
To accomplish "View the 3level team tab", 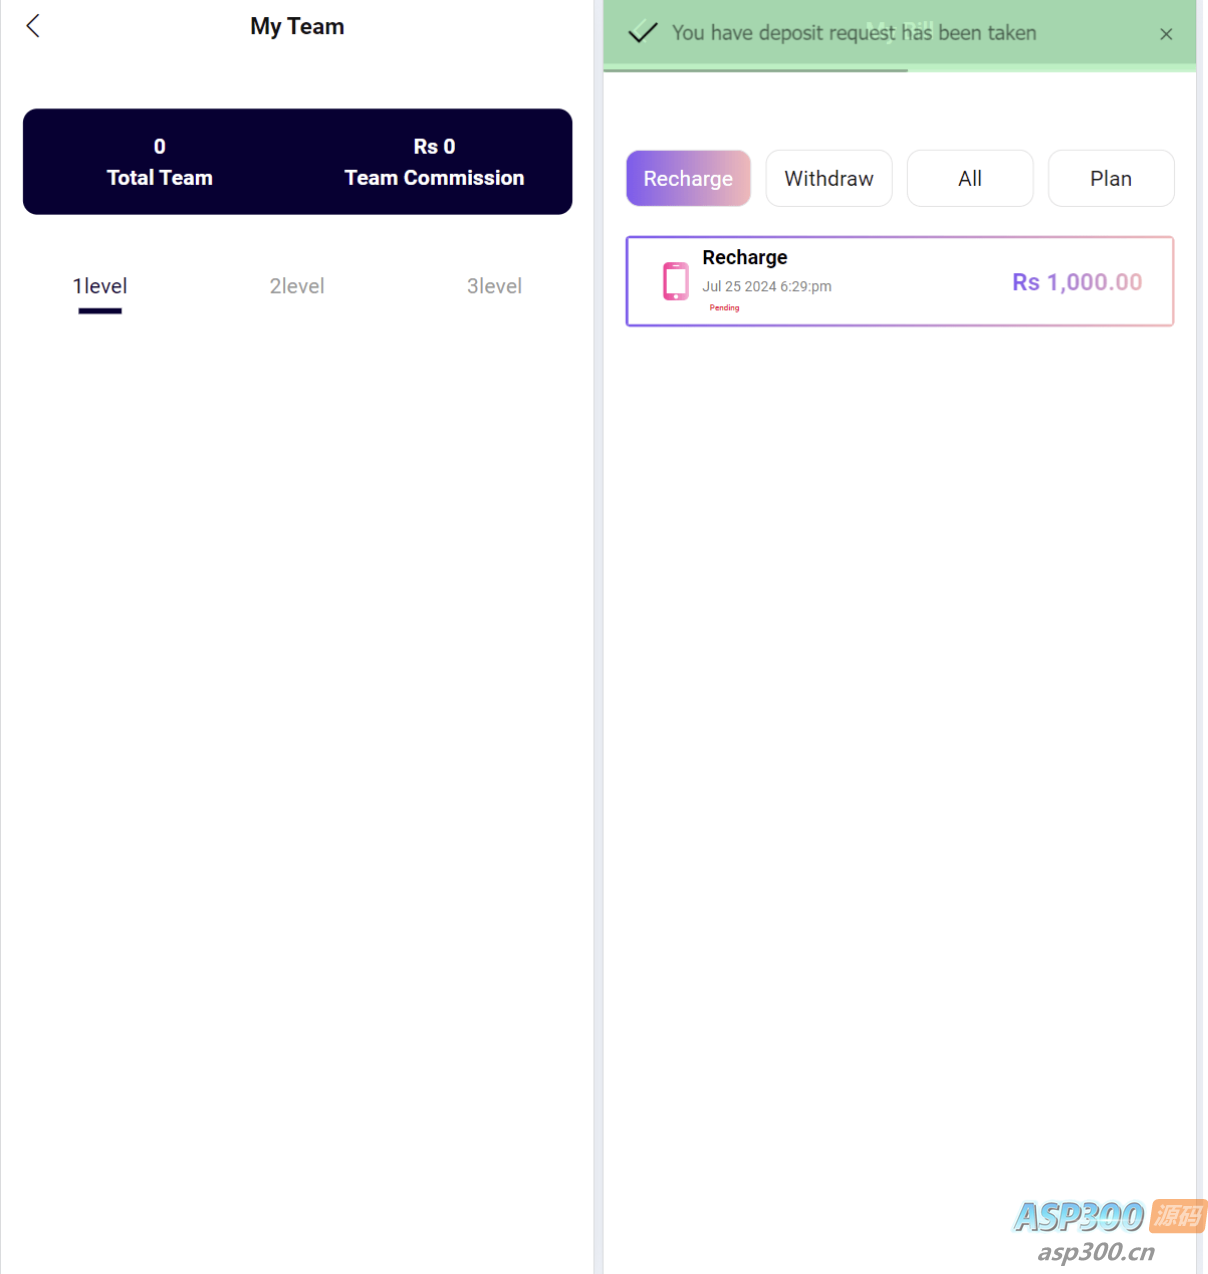I will (x=494, y=286).
